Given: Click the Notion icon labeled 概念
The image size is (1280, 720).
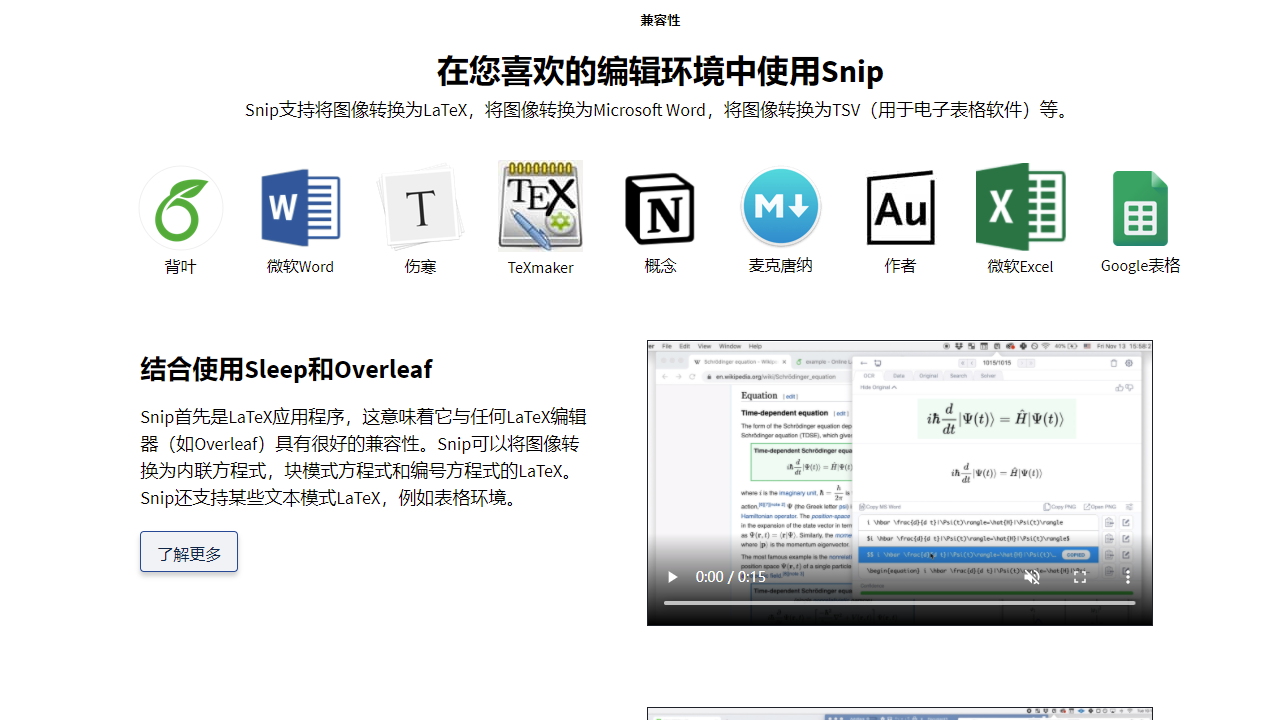Looking at the screenshot, I should pyautogui.click(x=660, y=207).
